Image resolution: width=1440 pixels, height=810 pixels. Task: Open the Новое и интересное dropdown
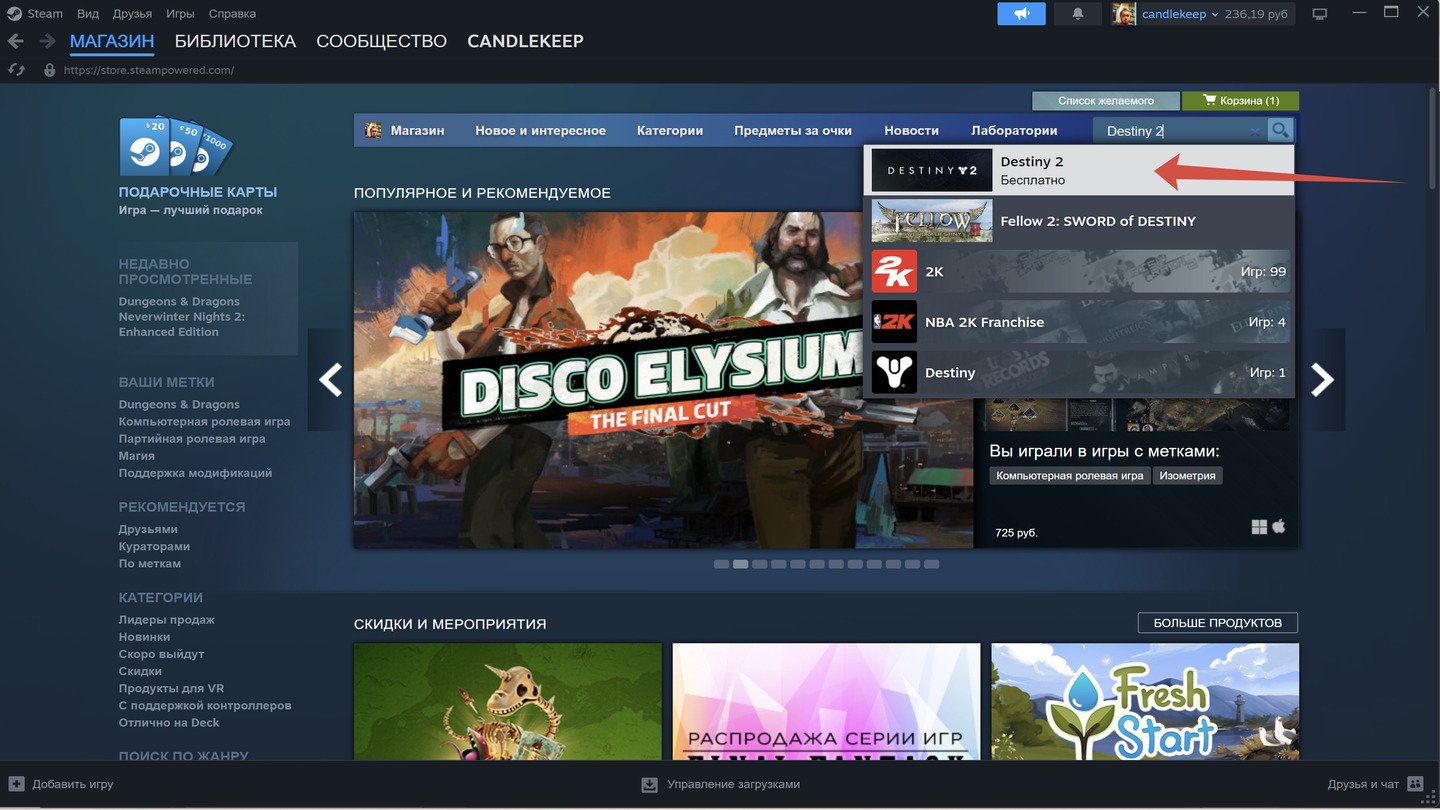click(x=540, y=130)
